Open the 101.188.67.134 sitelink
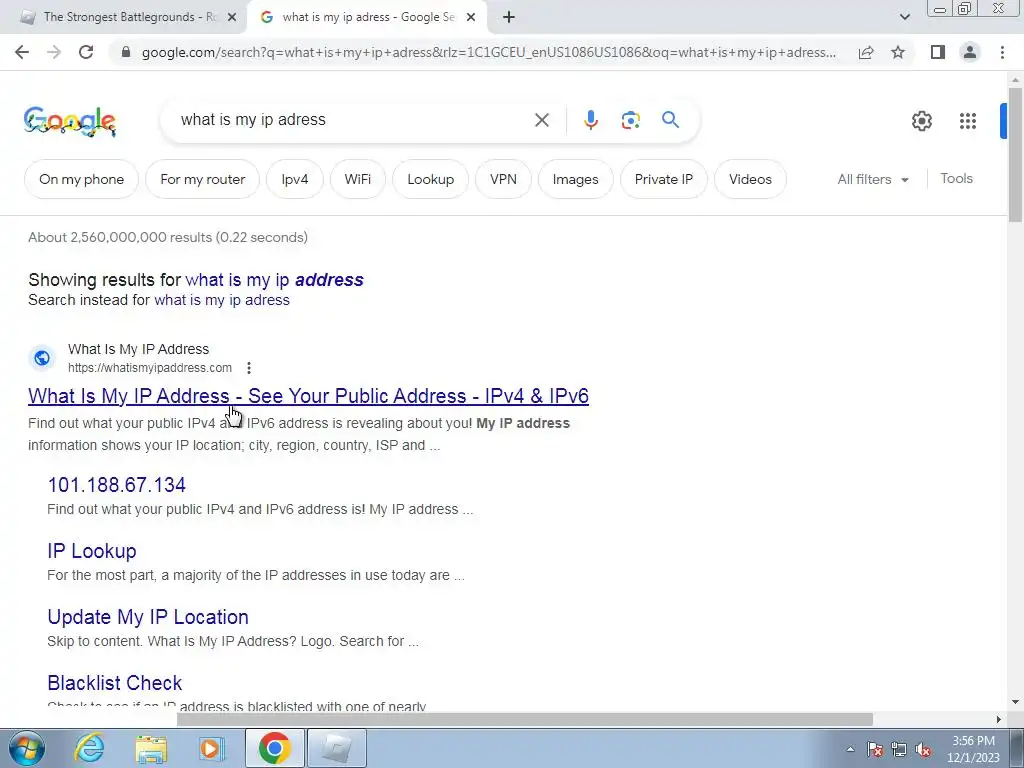 pos(116,485)
